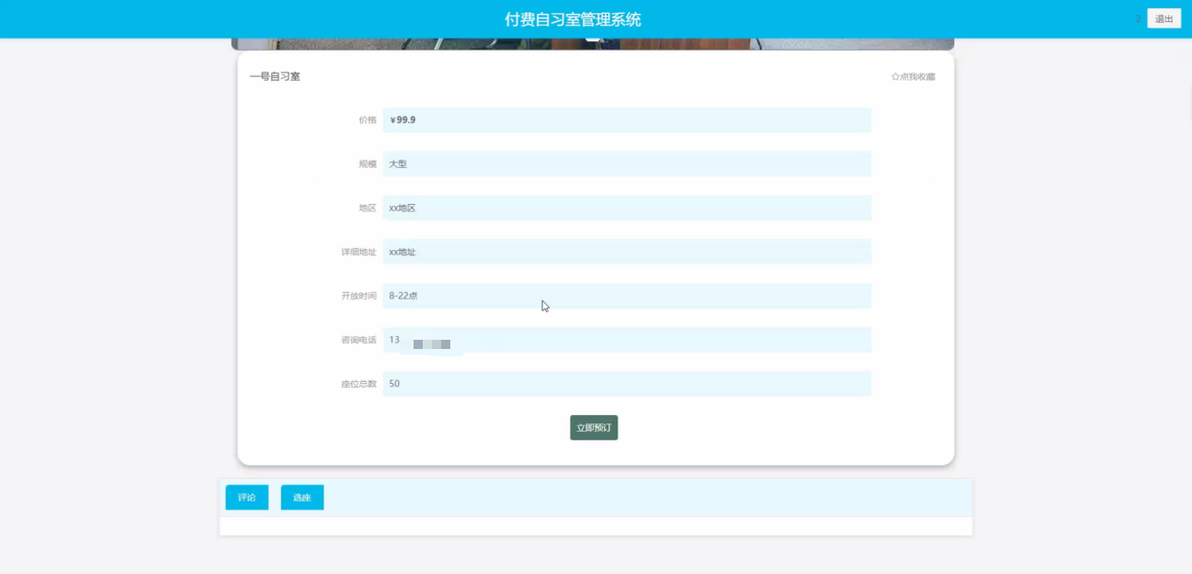Viewport: 1192px width, 574px height.
Task: Click the 地区 field showing xx地区
Action: [627, 208]
